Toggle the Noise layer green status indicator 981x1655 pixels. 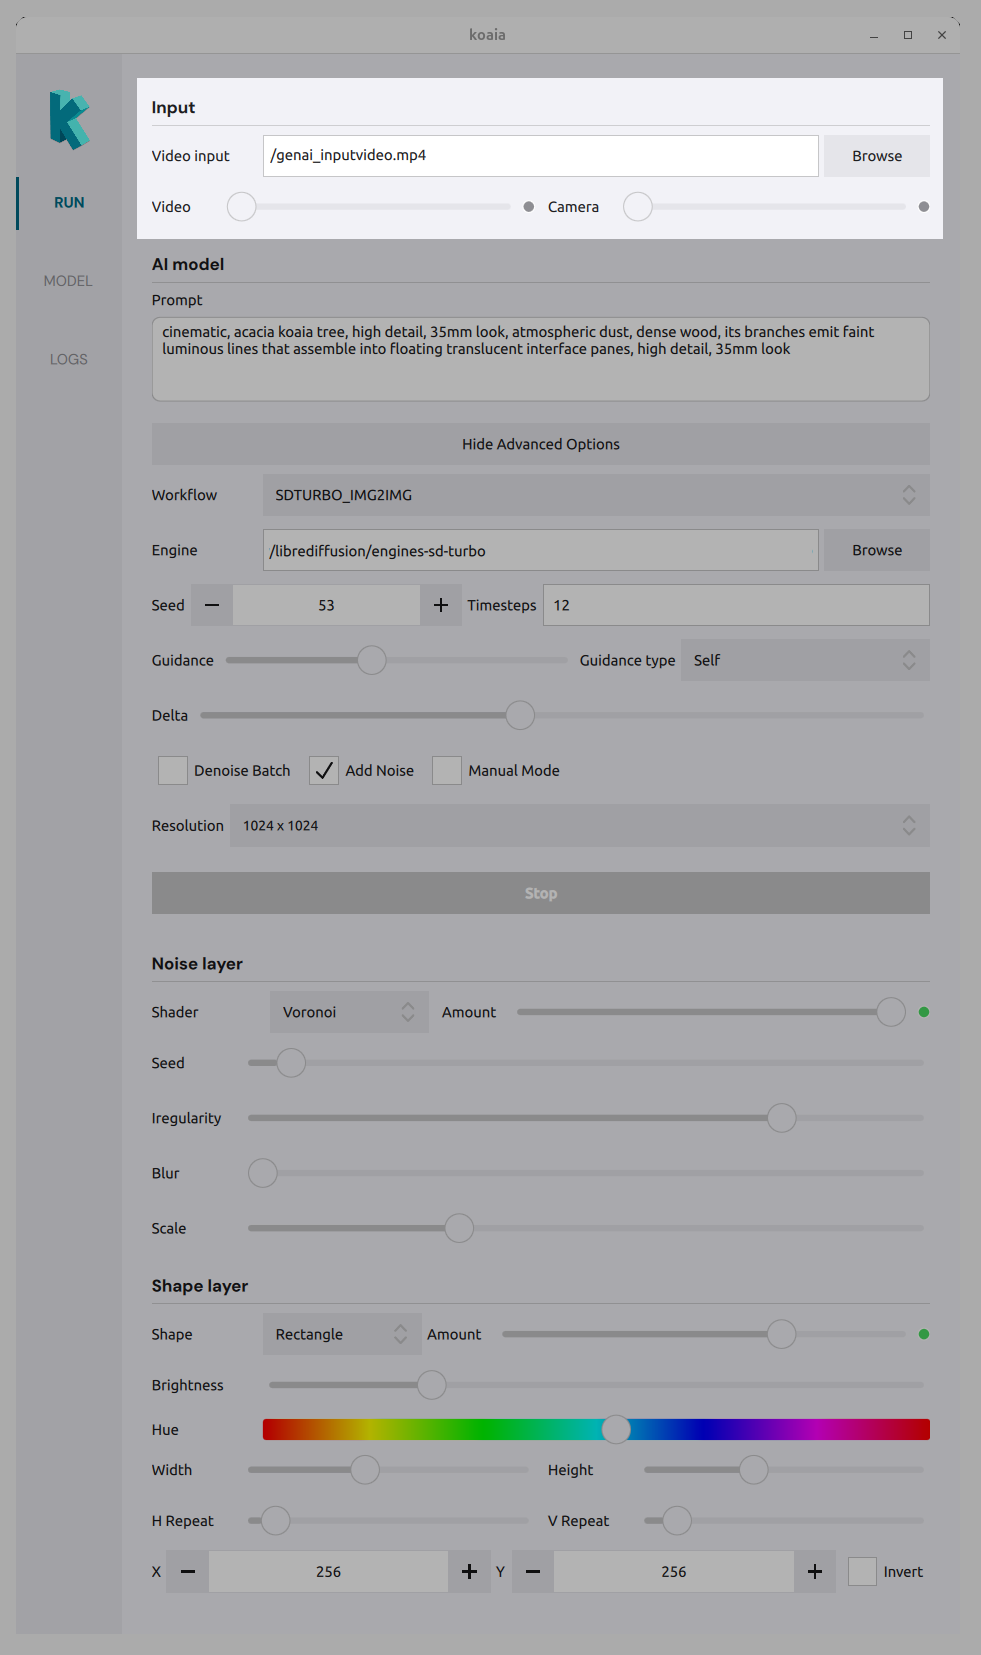point(924,1012)
